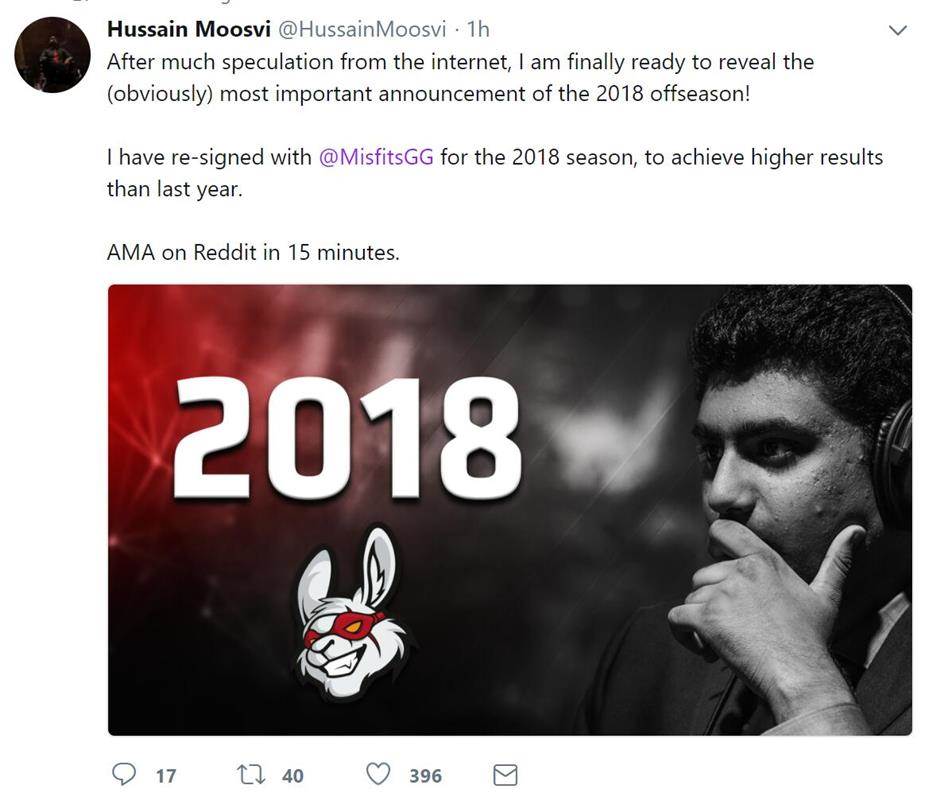Click the retweet count of 40
The height and width of the screenshot is (800, 928).
[292, 775]
